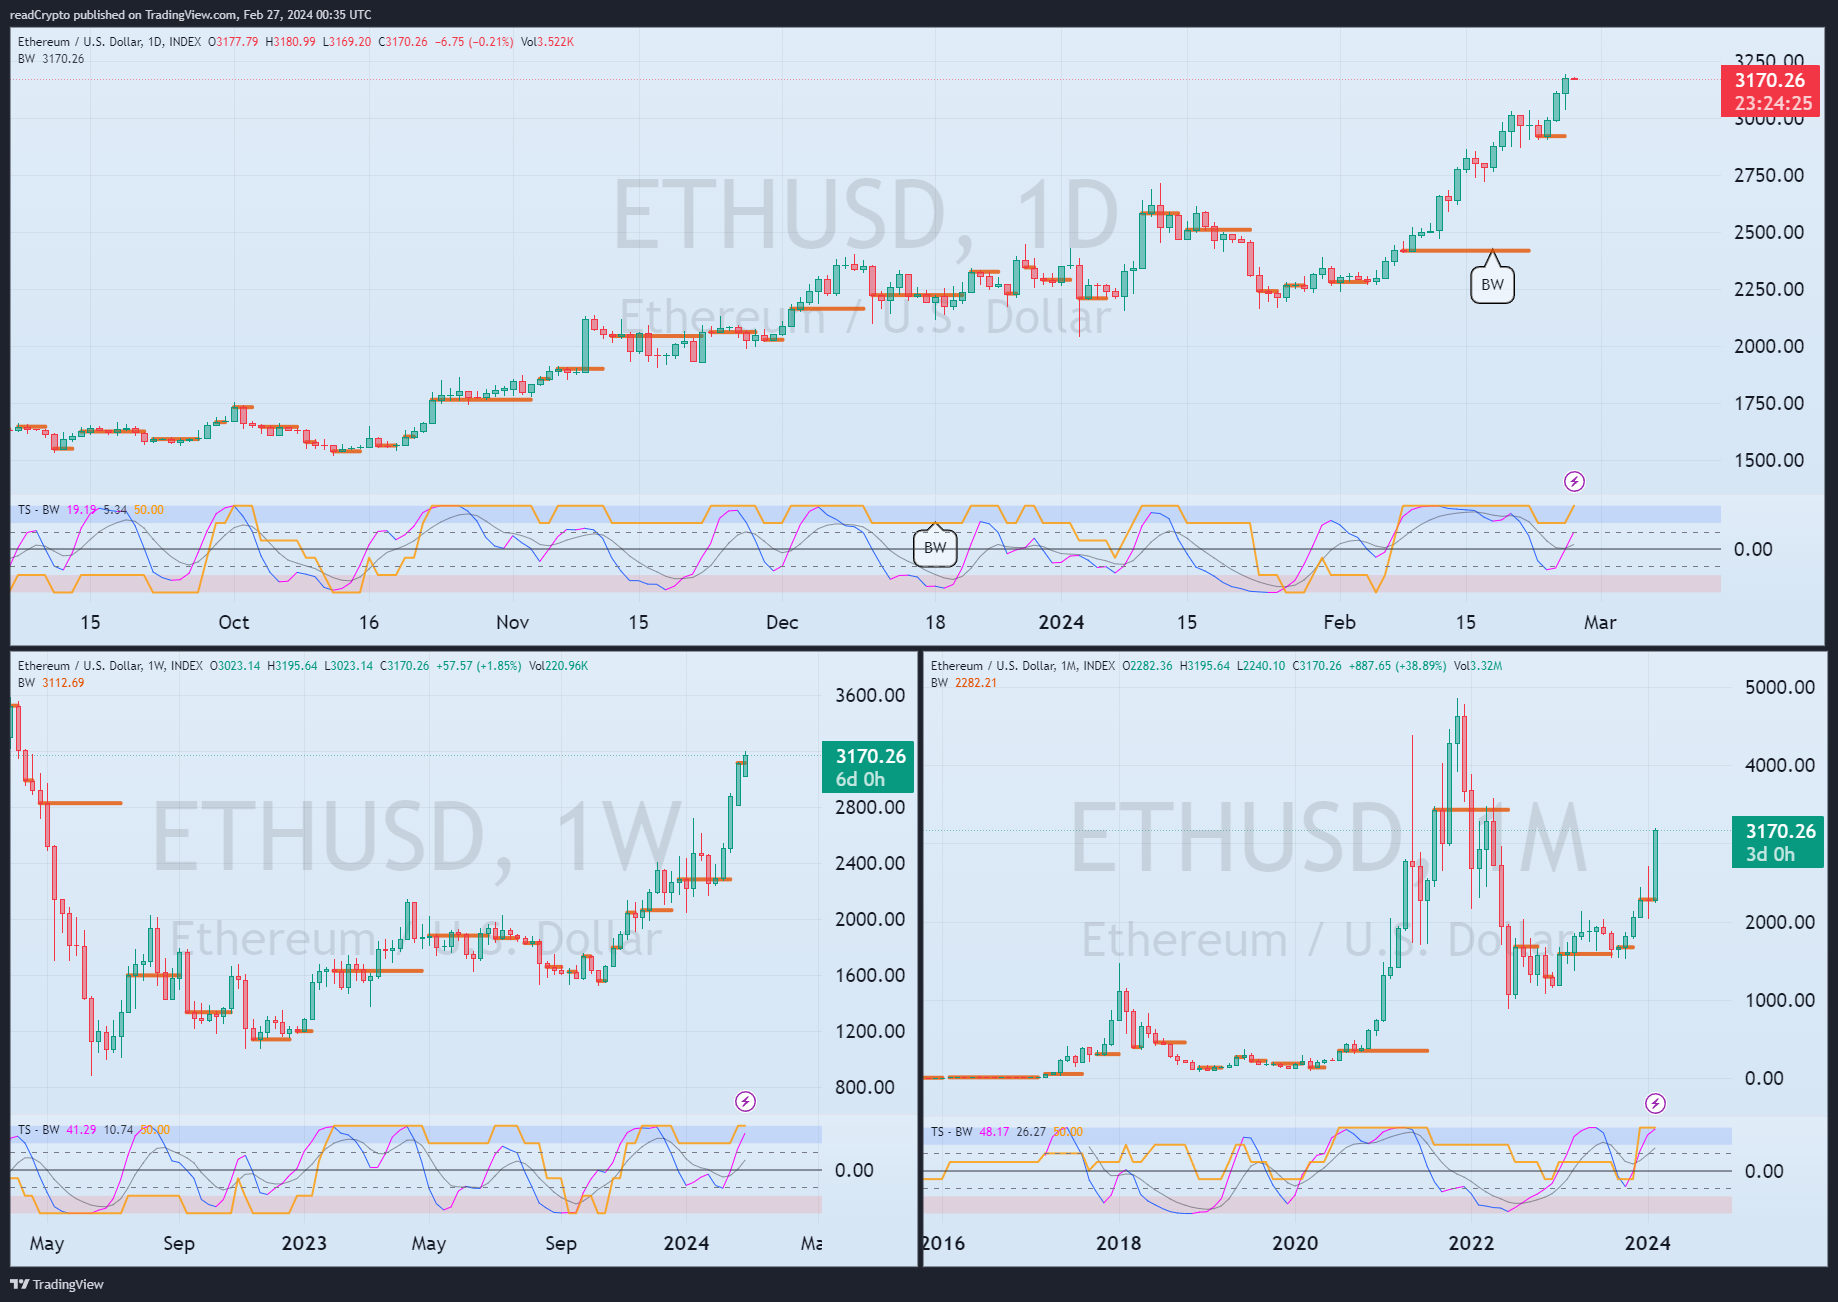The image size is (1838, 1302).
Task: Click the green 3170.26 6d 0h price label
Action: tap(868, 767)
